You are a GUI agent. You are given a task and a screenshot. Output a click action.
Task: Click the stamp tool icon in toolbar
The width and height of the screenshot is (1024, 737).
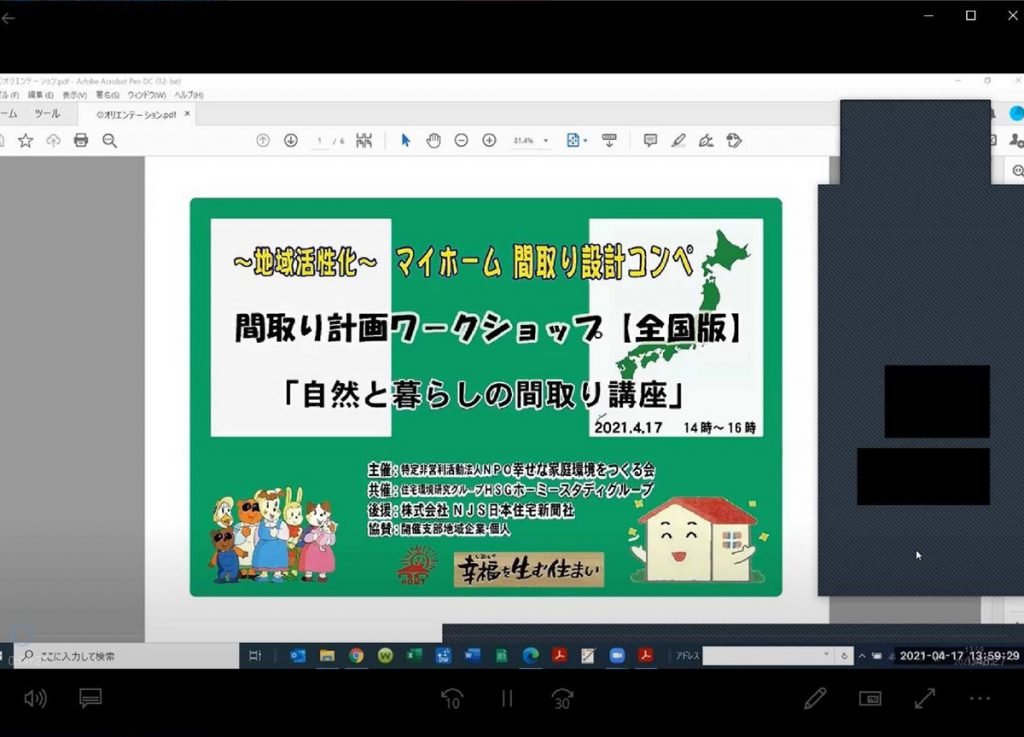click(734, 140)
